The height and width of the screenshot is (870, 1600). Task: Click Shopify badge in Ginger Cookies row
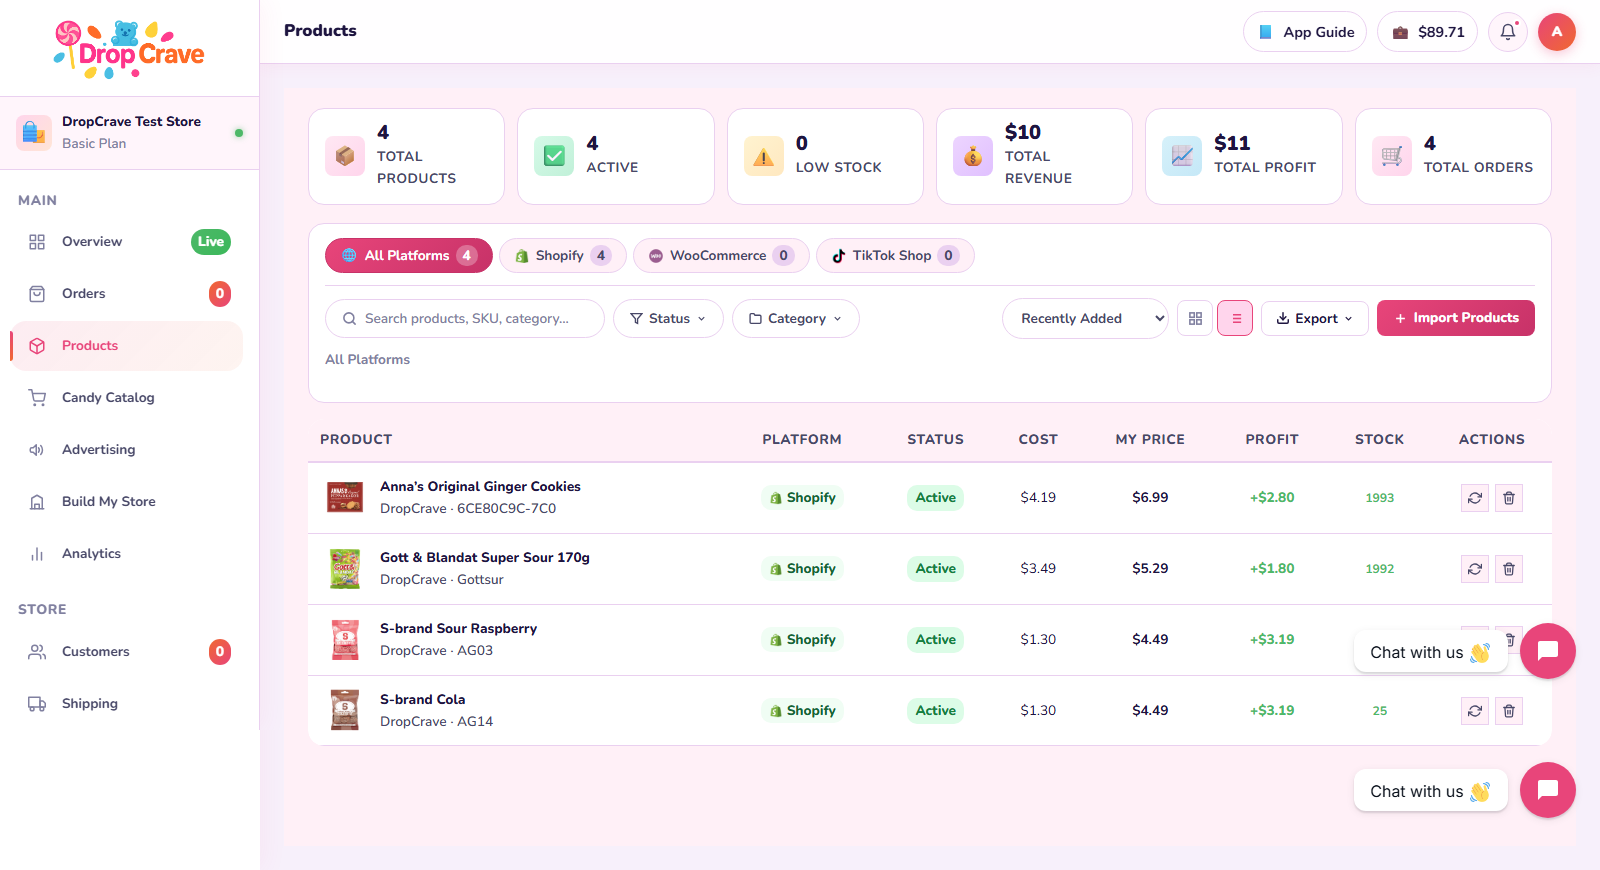[x=802, y=497]
